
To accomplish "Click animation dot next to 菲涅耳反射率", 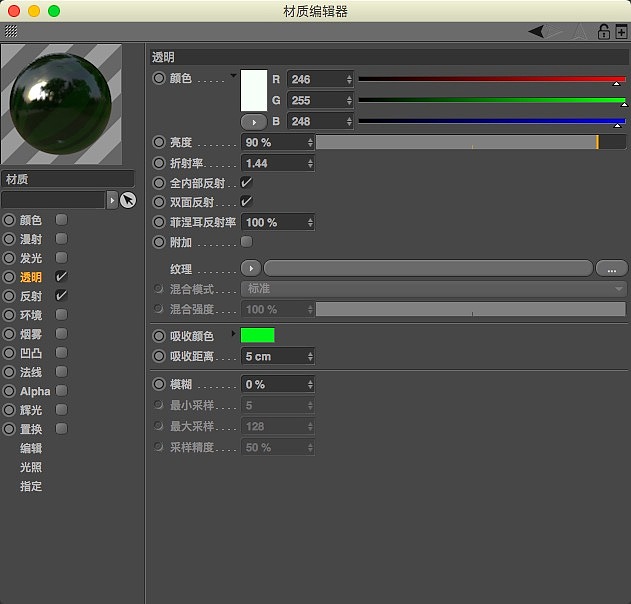I will click(159, 222).
